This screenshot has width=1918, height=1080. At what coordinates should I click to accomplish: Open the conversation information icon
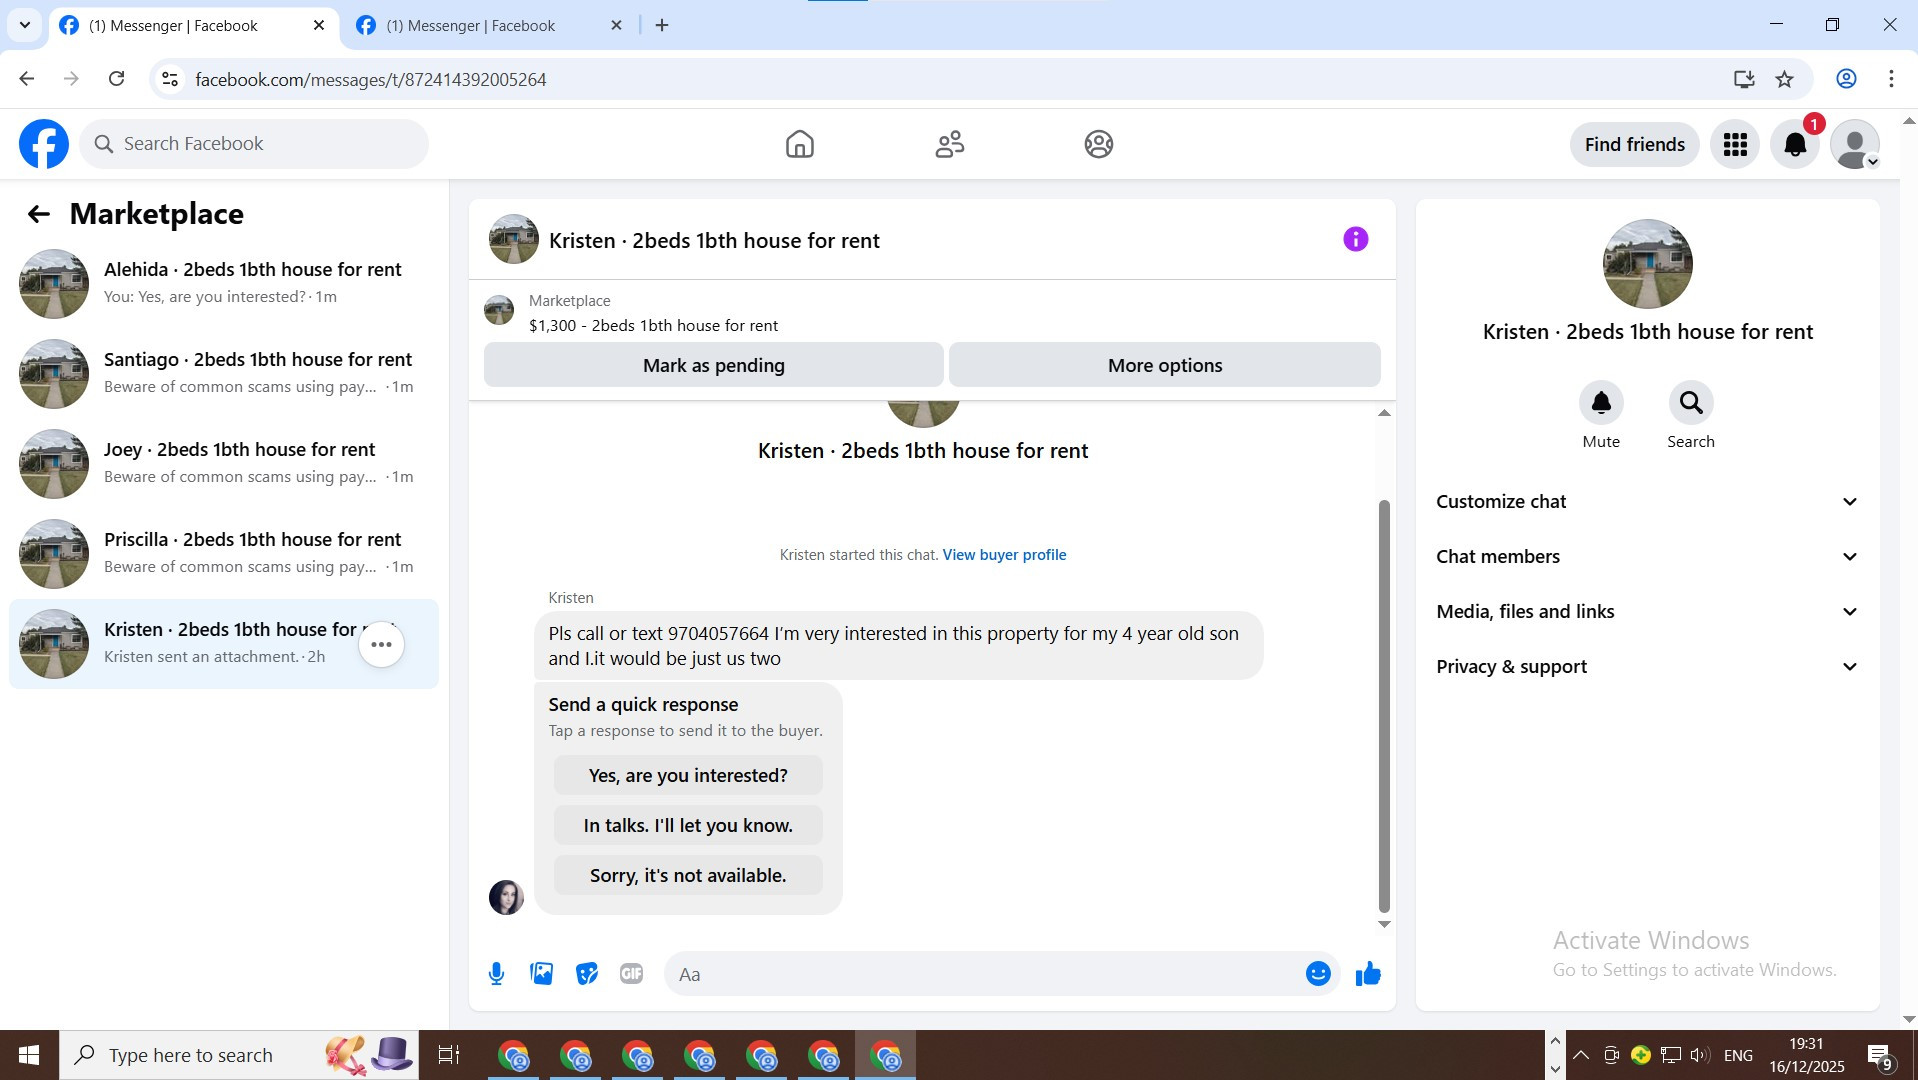click(1355, 239)
